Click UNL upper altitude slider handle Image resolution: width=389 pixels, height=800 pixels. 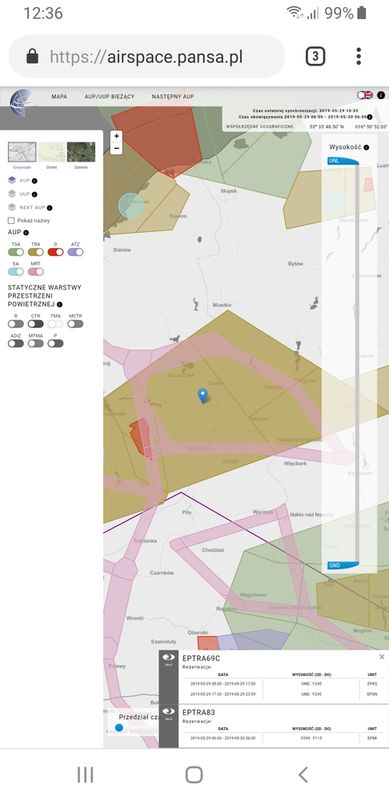coord(343,161)
